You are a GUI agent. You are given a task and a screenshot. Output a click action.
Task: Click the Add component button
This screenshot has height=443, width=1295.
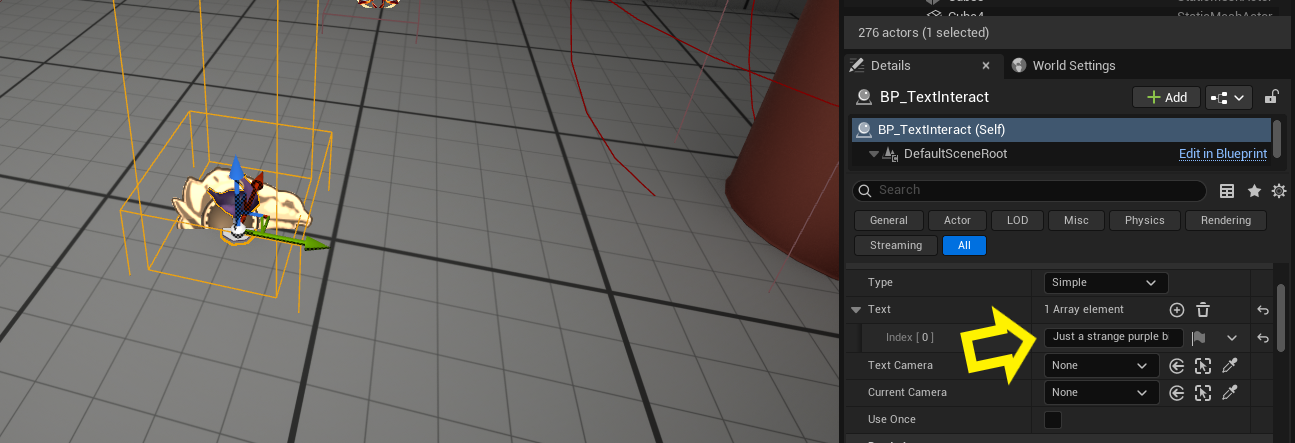tap(1166, 97)
